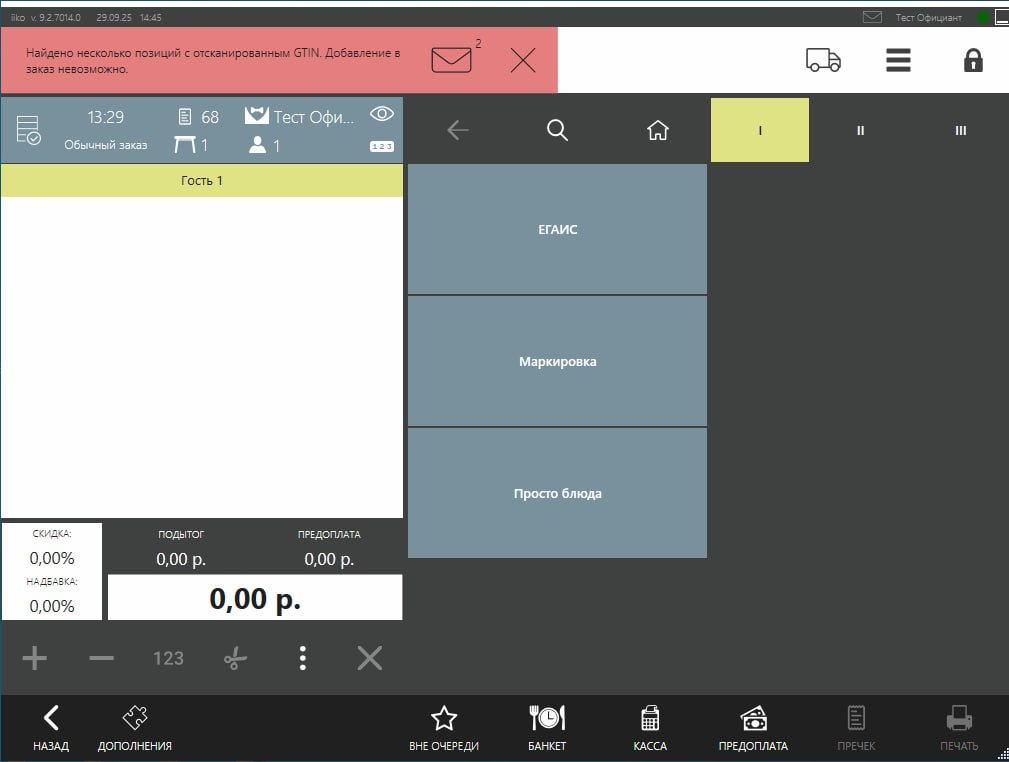Open the delivery truck icon
Image resolution: width=1009 pixels, height=762 pixels.
pyautogui.click(x=823, y=61)
